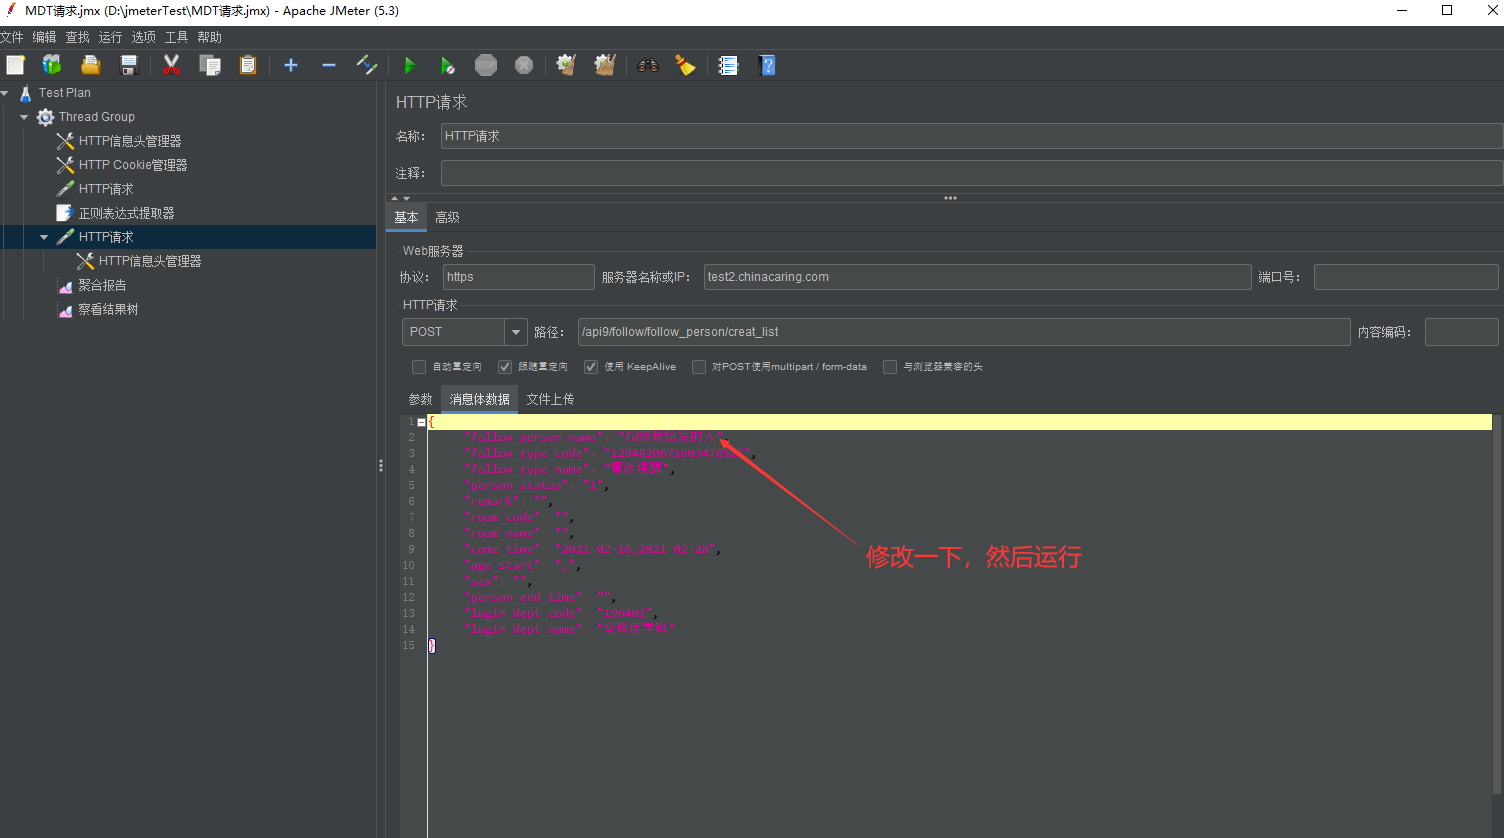Viewport: 1504px width, 838px height.
Task: Click the Copy toolbar icon
Action: [210, 65]
